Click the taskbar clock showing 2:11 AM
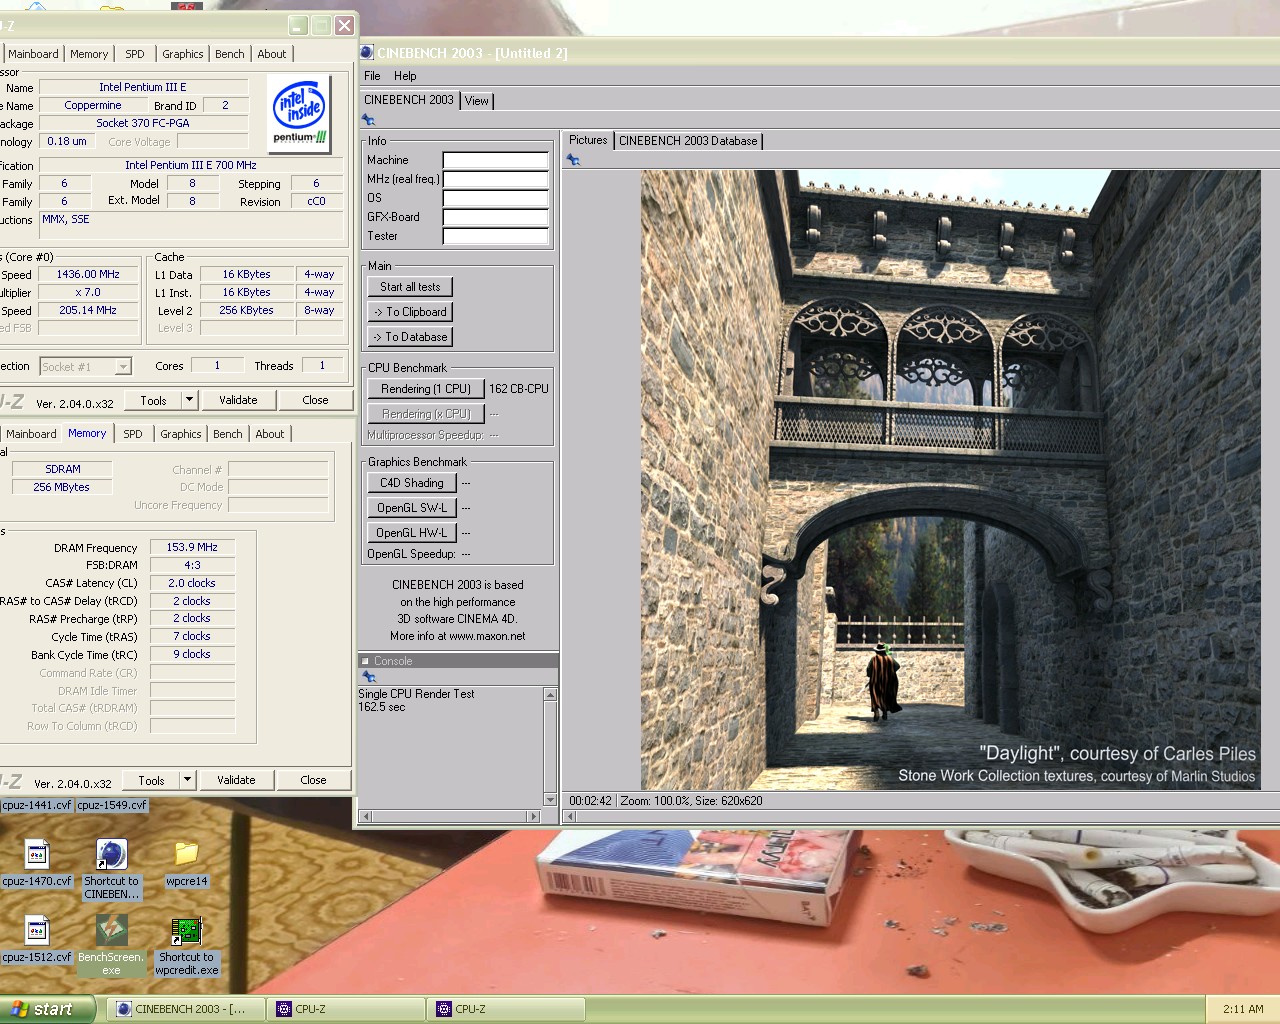1280x1024 pixels. pyautogui.click(x=1243, y=1009)
